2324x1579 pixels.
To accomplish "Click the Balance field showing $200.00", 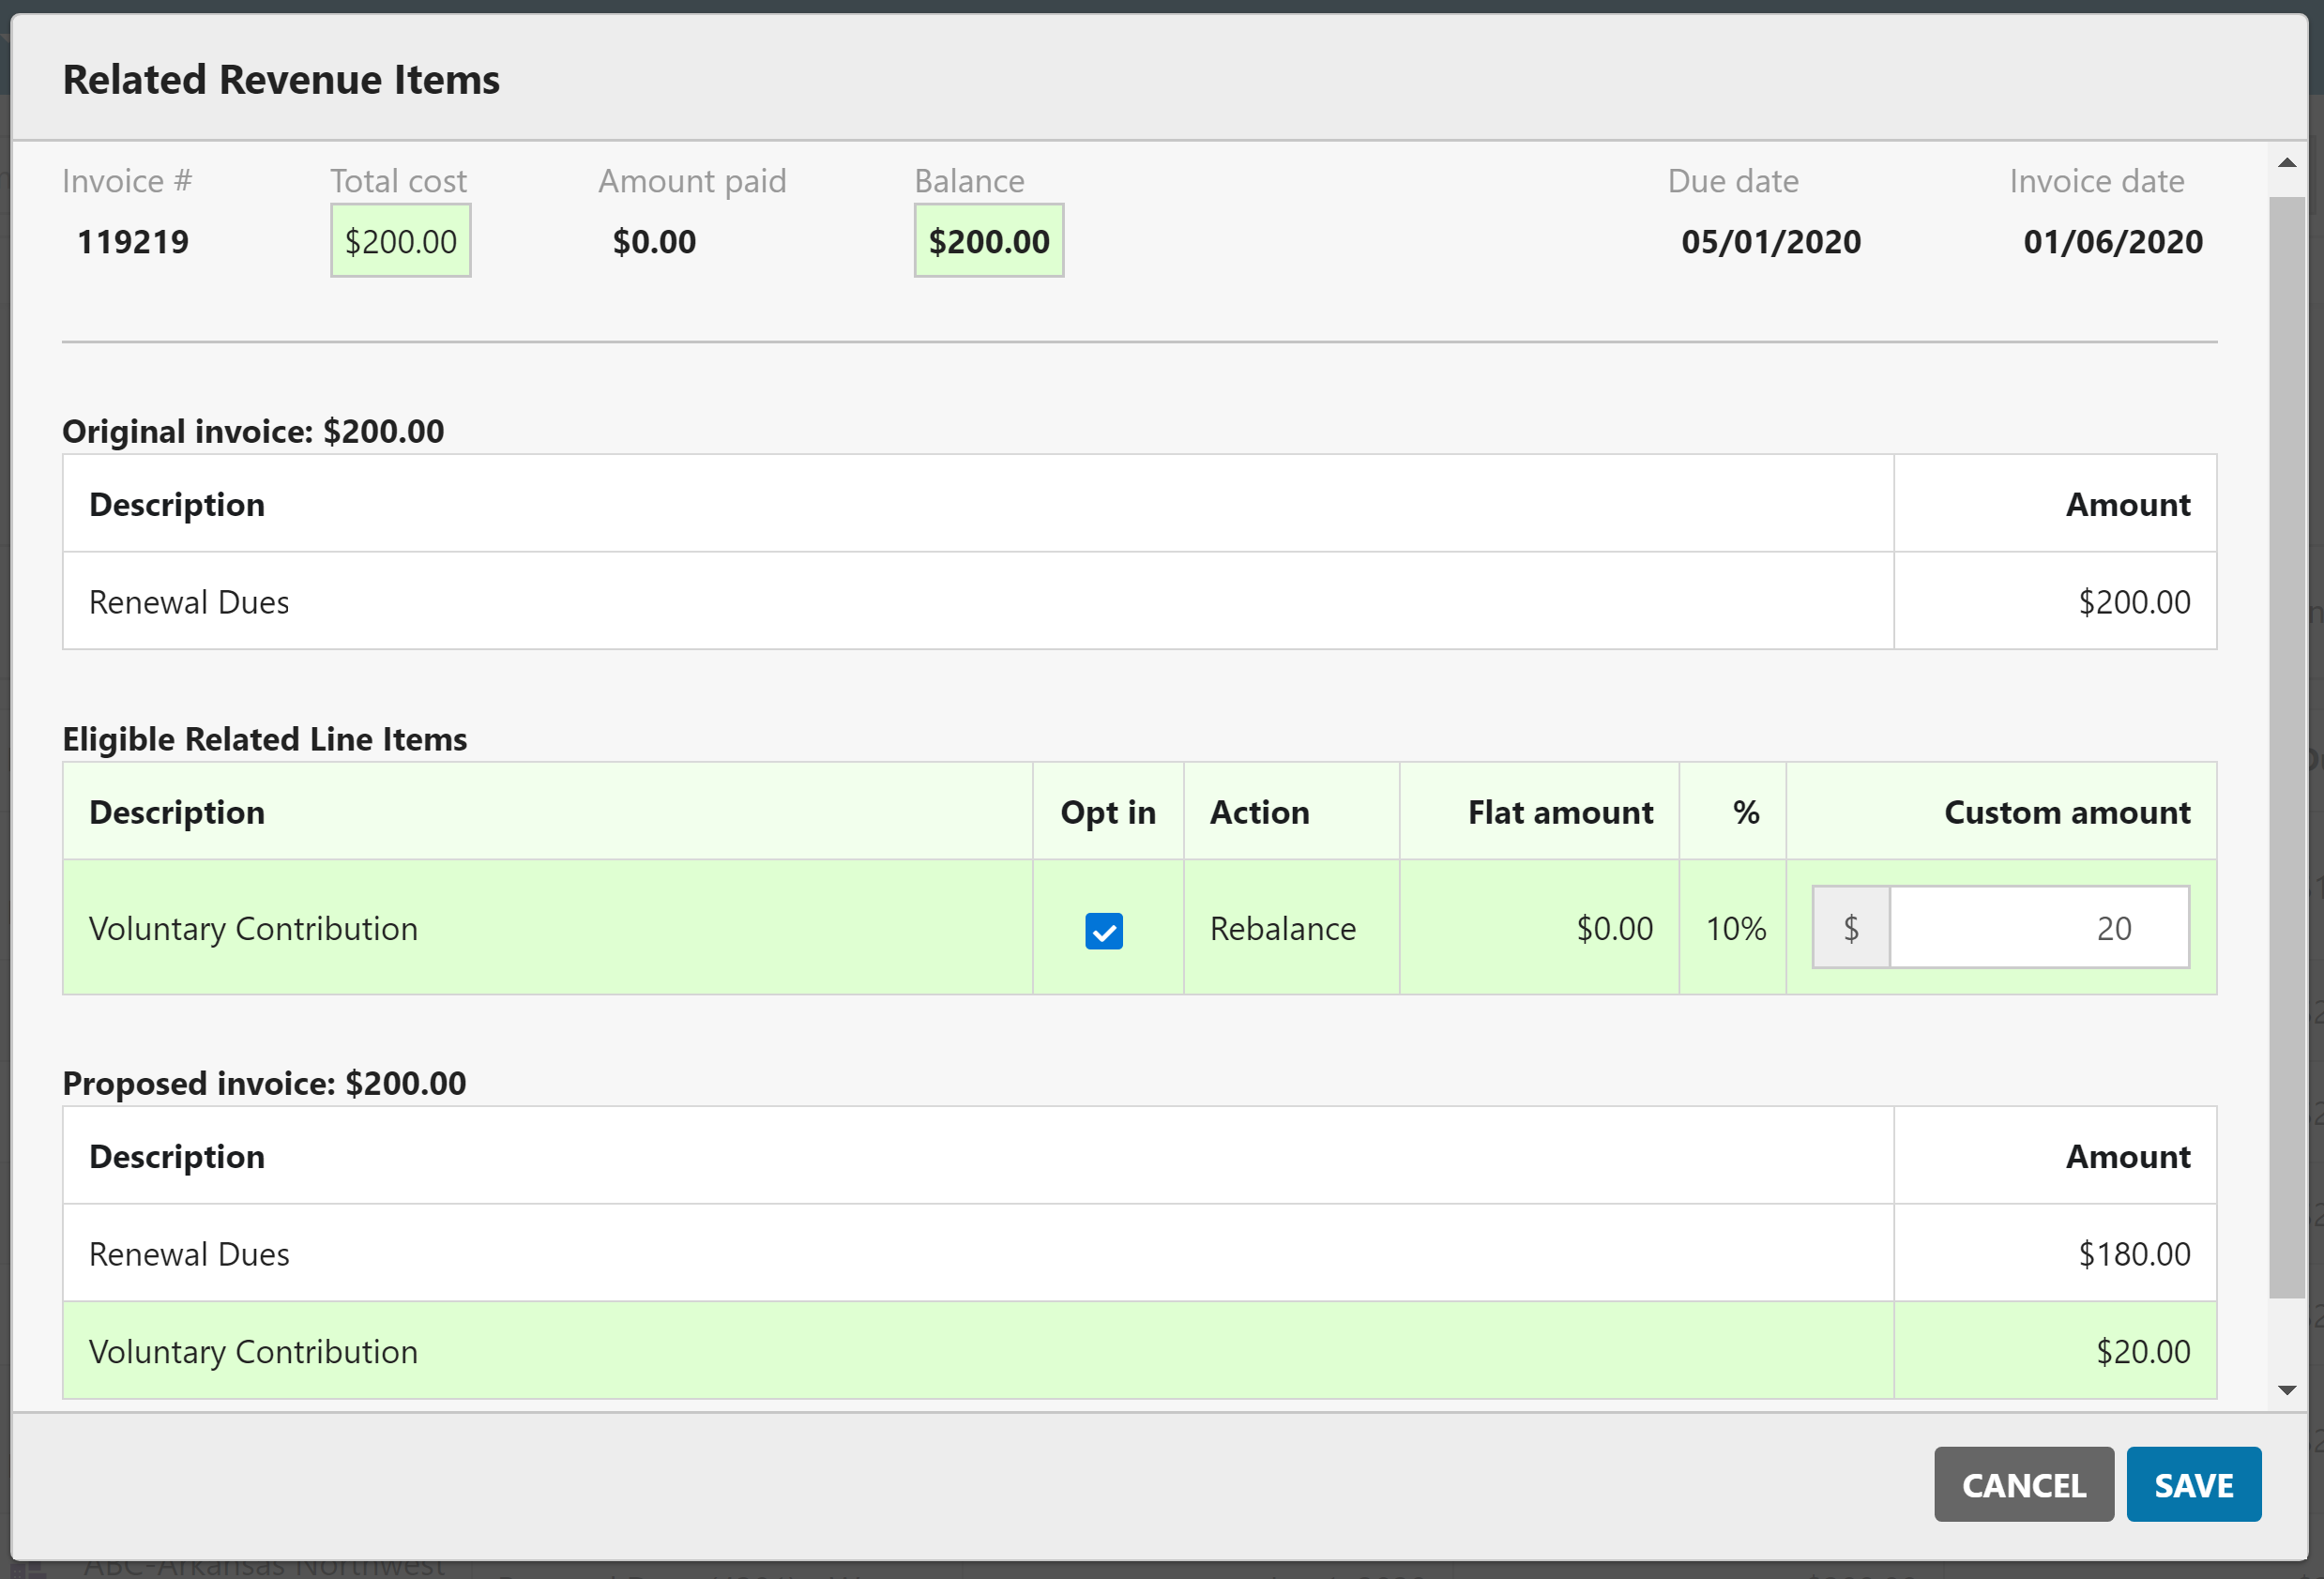I will [x=988, y=240].
